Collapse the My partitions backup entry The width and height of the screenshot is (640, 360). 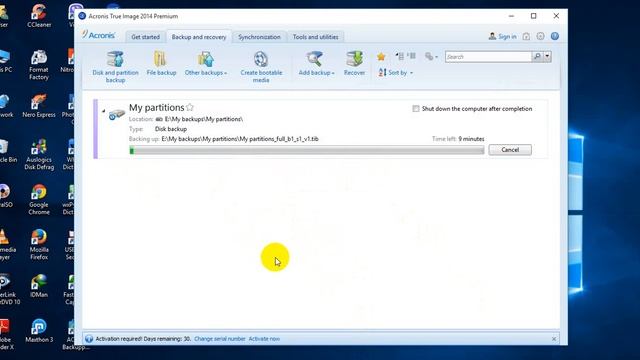[103, 111]
